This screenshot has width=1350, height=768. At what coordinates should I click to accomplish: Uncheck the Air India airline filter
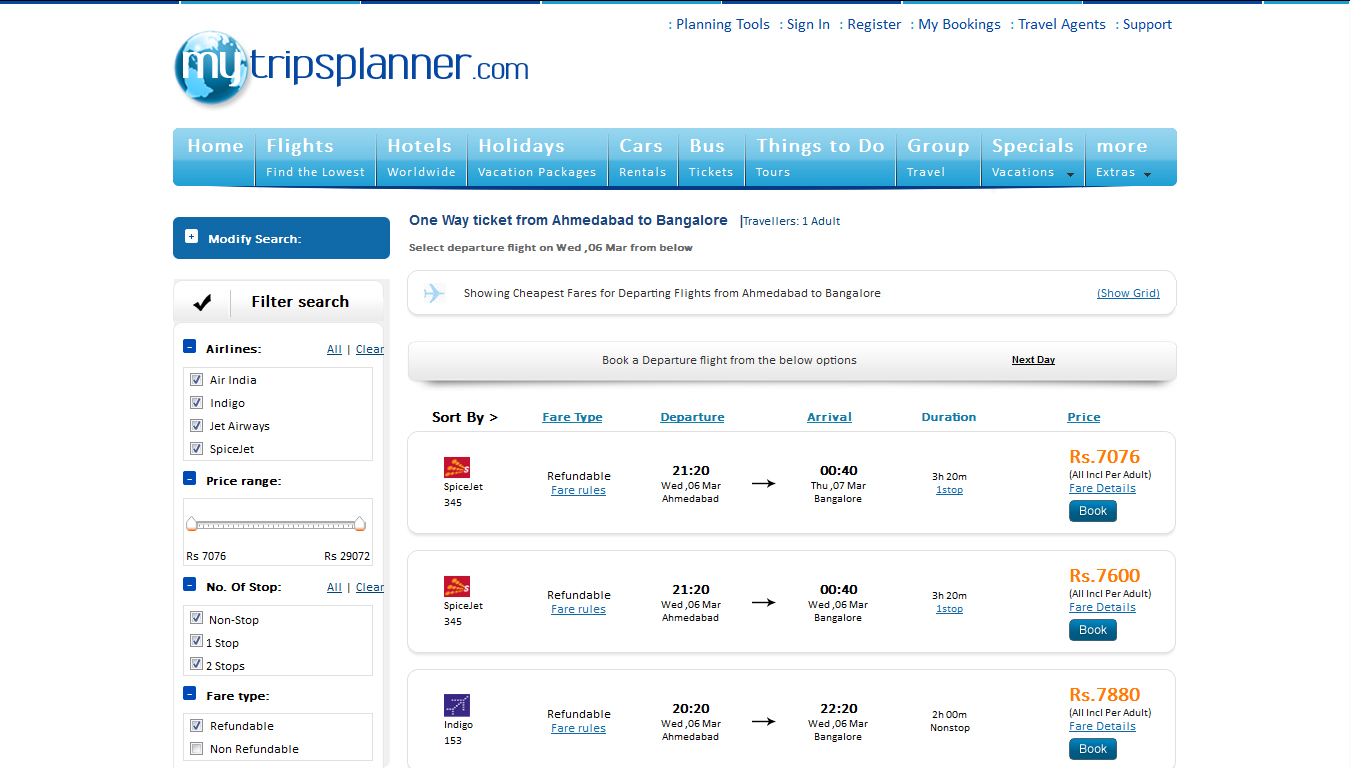196,379
